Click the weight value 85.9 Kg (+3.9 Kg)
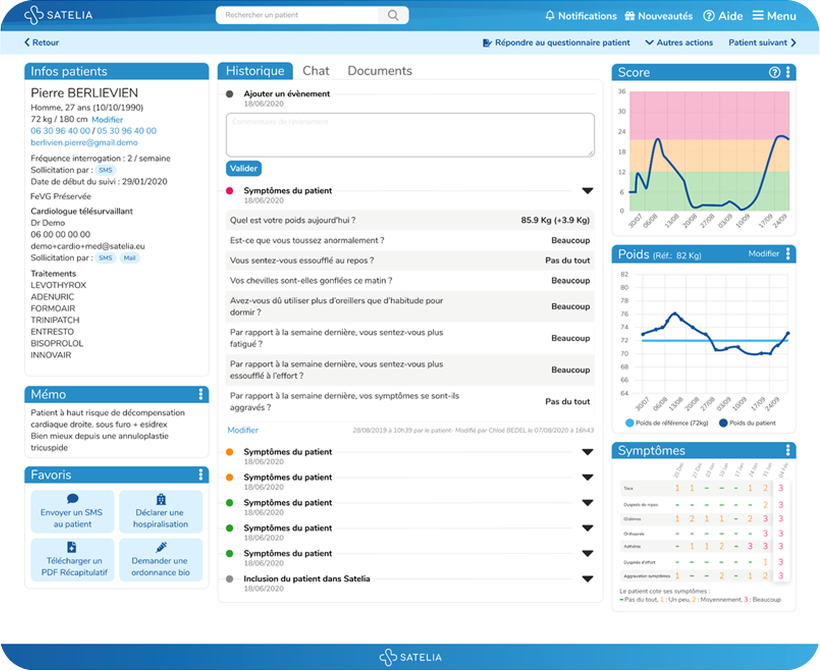 (x=555, y=220)
